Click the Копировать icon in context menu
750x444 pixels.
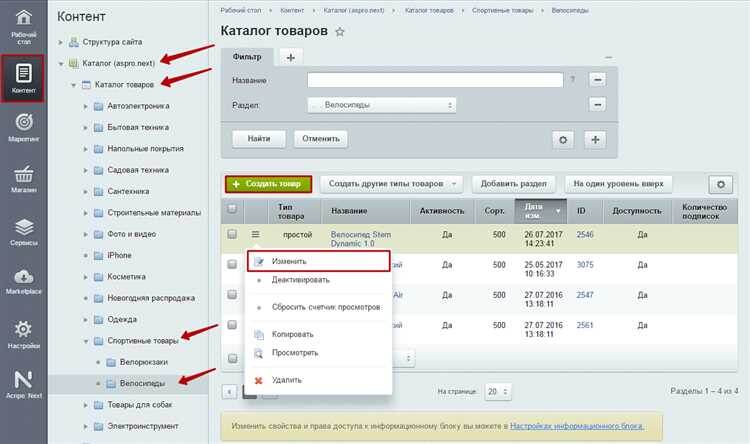coord(259,335)
